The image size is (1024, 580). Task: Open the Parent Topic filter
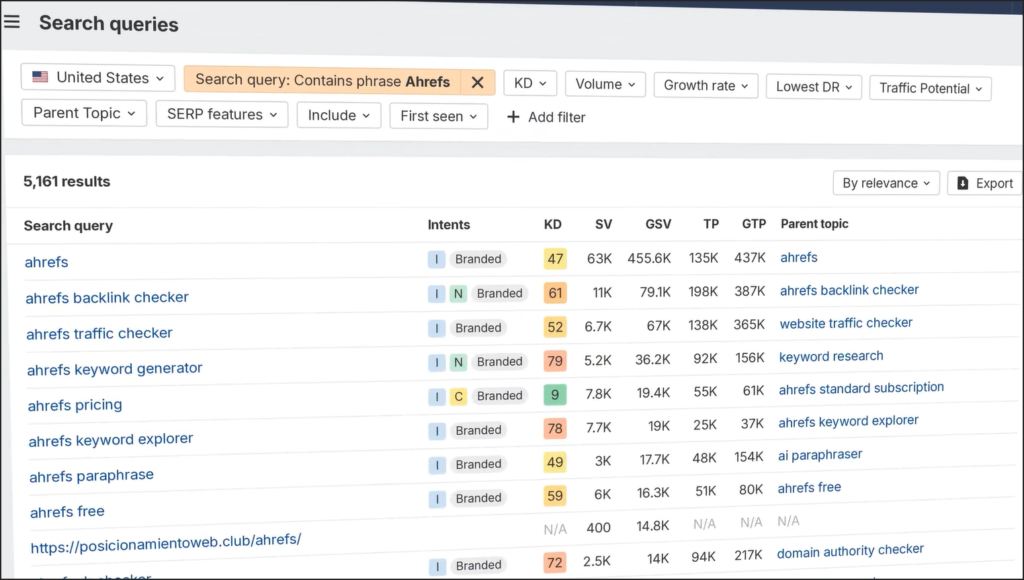pyautogui.click(x=84, y=113)
